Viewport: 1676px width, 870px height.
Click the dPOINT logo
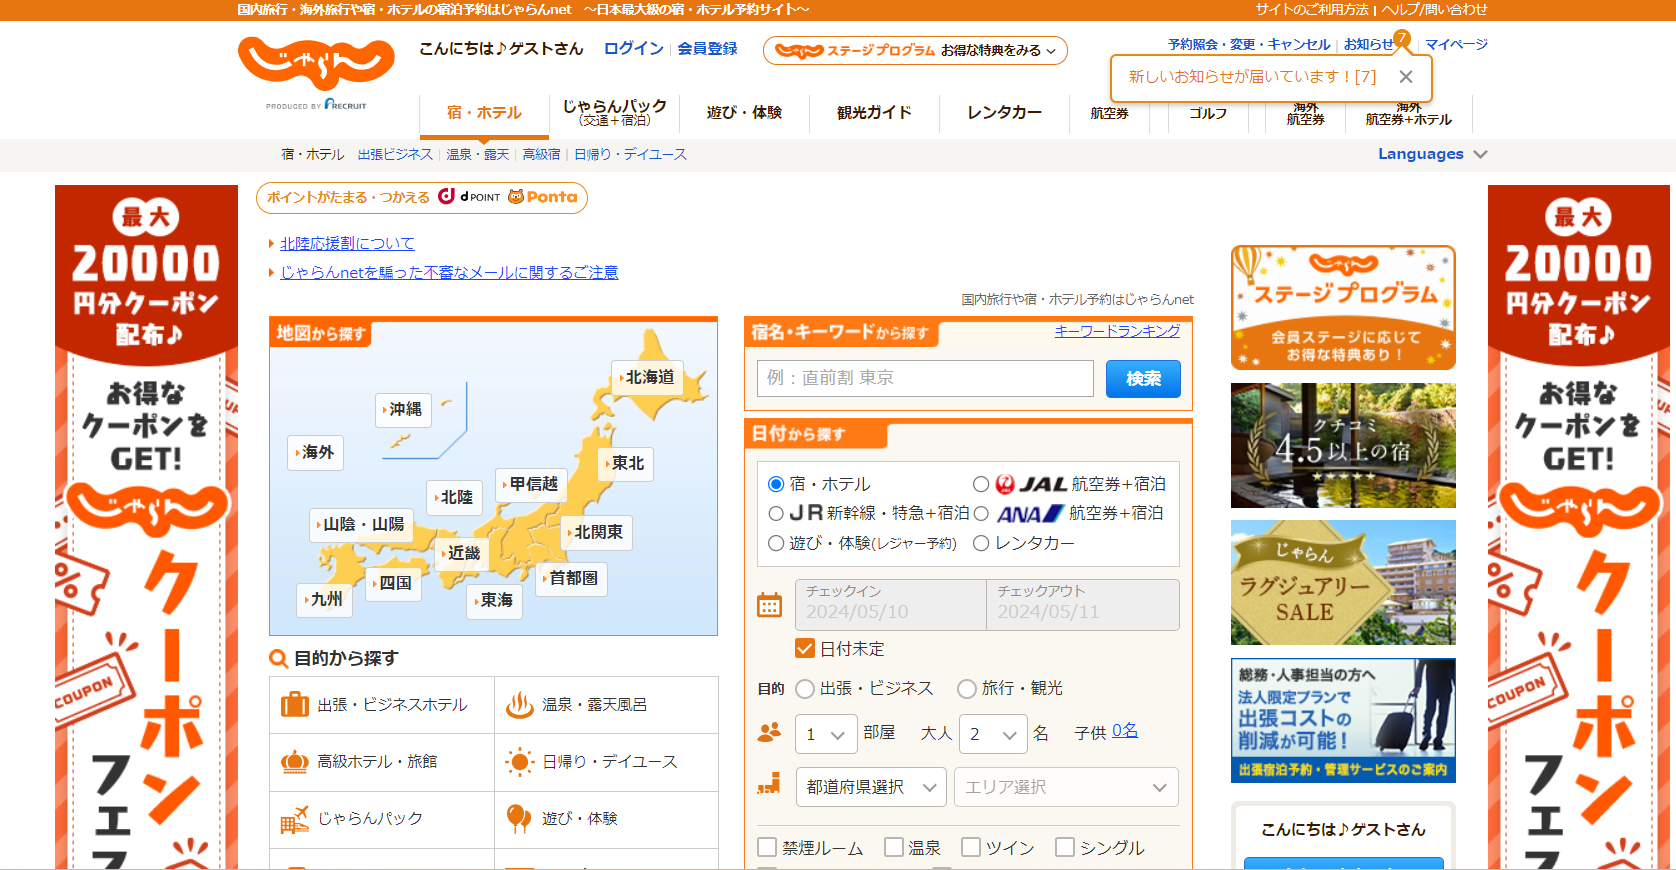pos(469,197)
